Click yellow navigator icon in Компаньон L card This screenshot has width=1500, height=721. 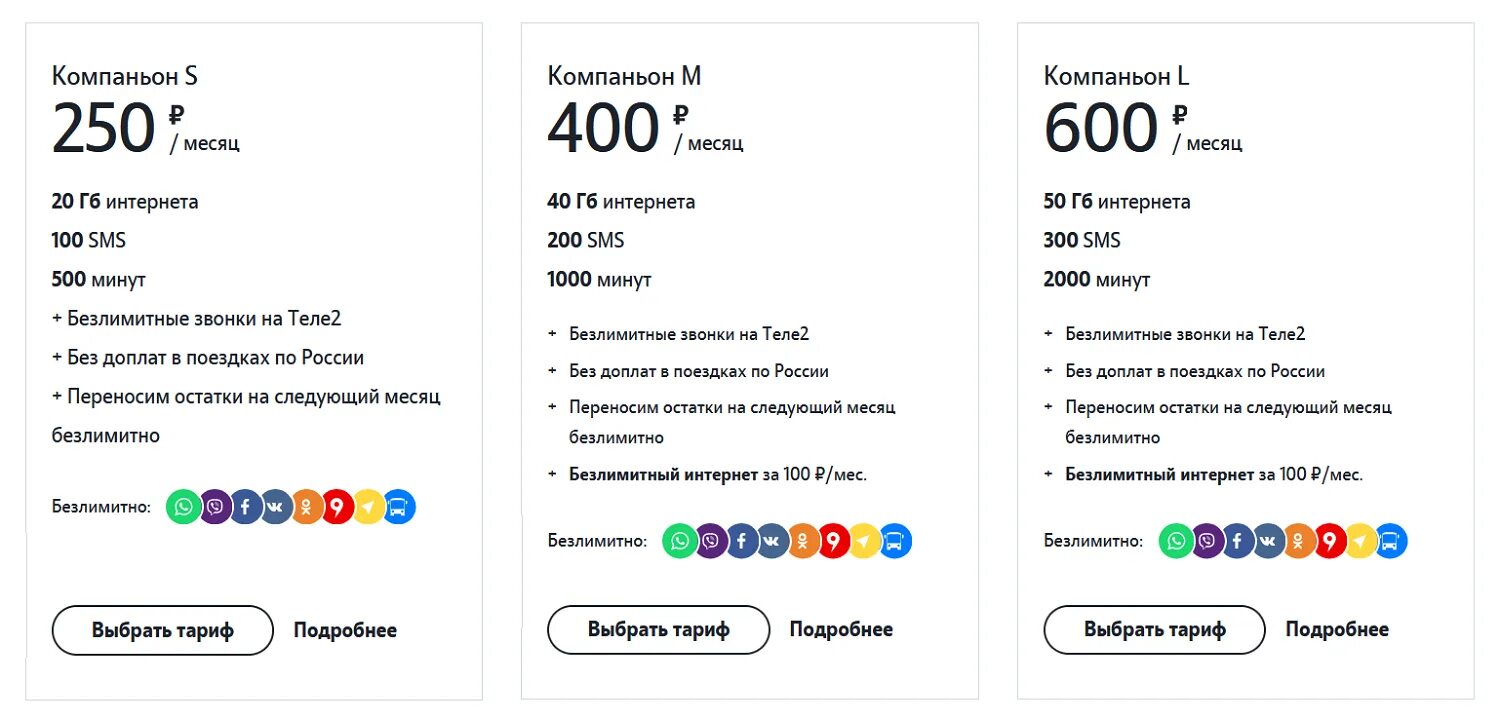[1360, 541]
